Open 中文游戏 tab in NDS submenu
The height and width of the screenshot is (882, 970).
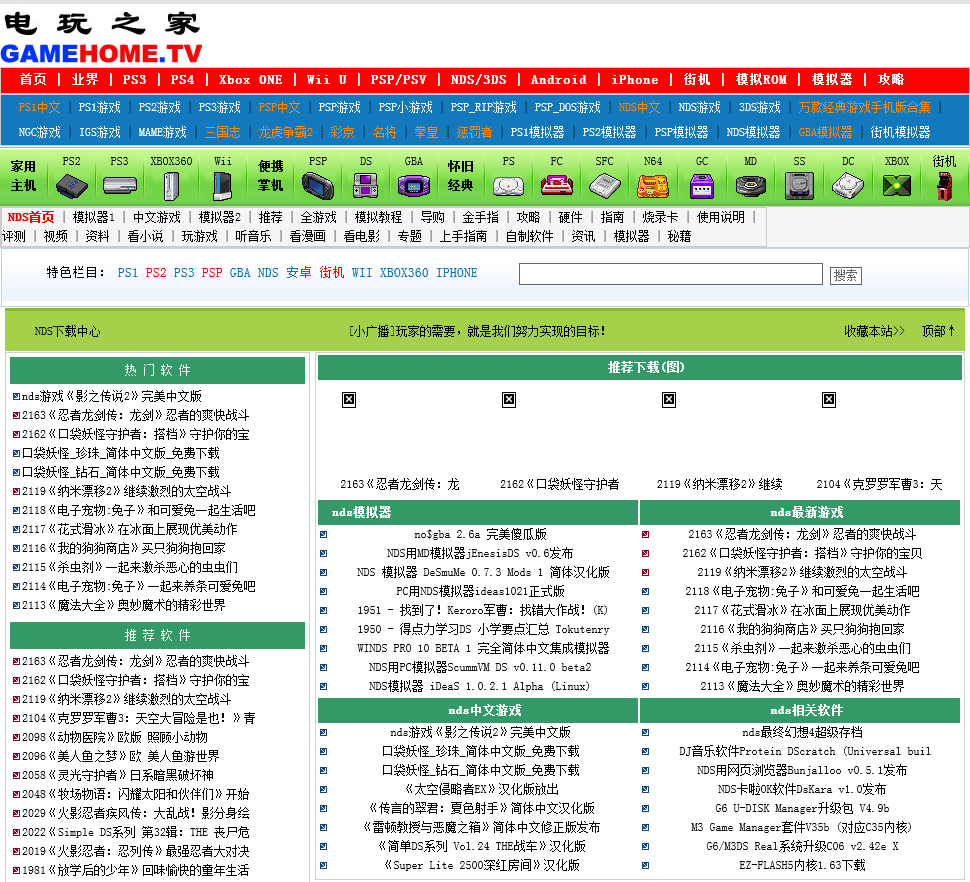tap(157, 217)
